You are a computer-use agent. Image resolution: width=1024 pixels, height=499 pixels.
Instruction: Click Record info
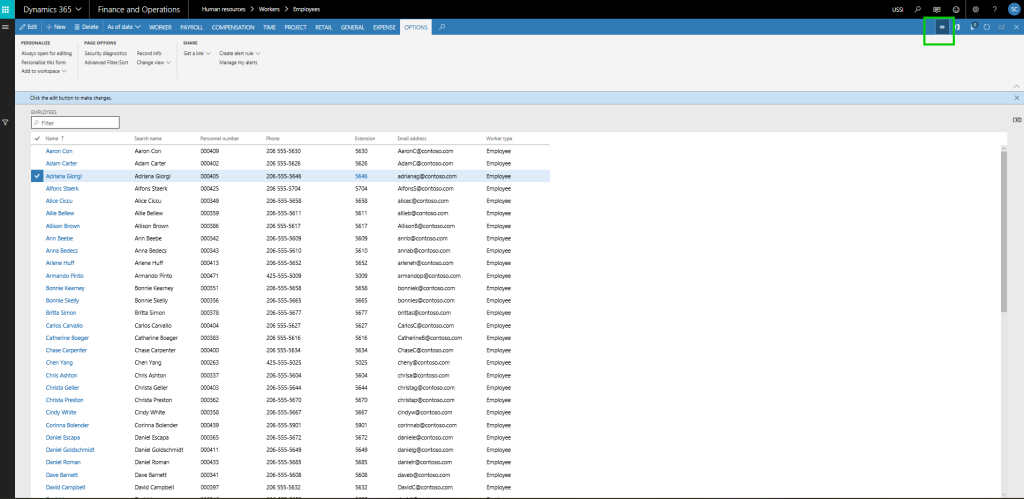point(149,53)
